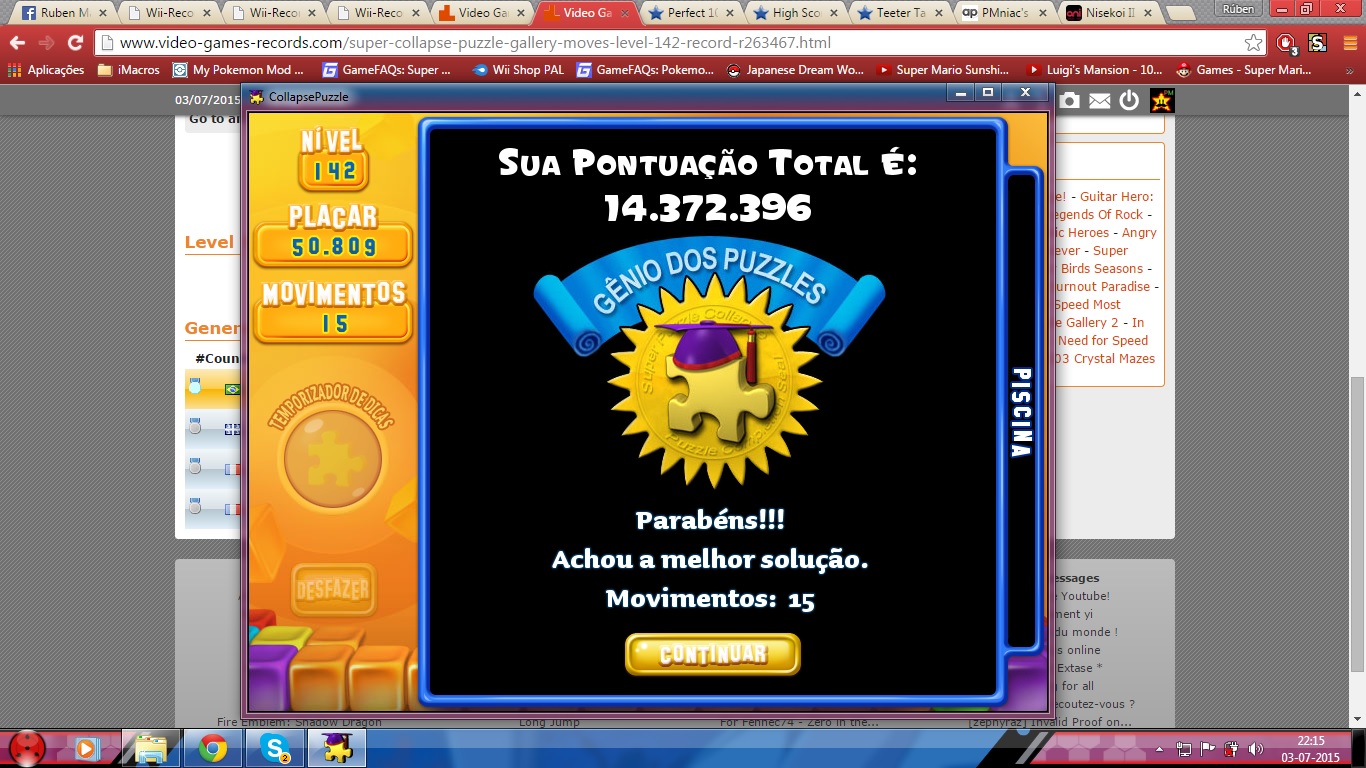Open the envelope messages icon
The height and width of the screenshot is (768, 1366).
click(x=1099, y=100)
